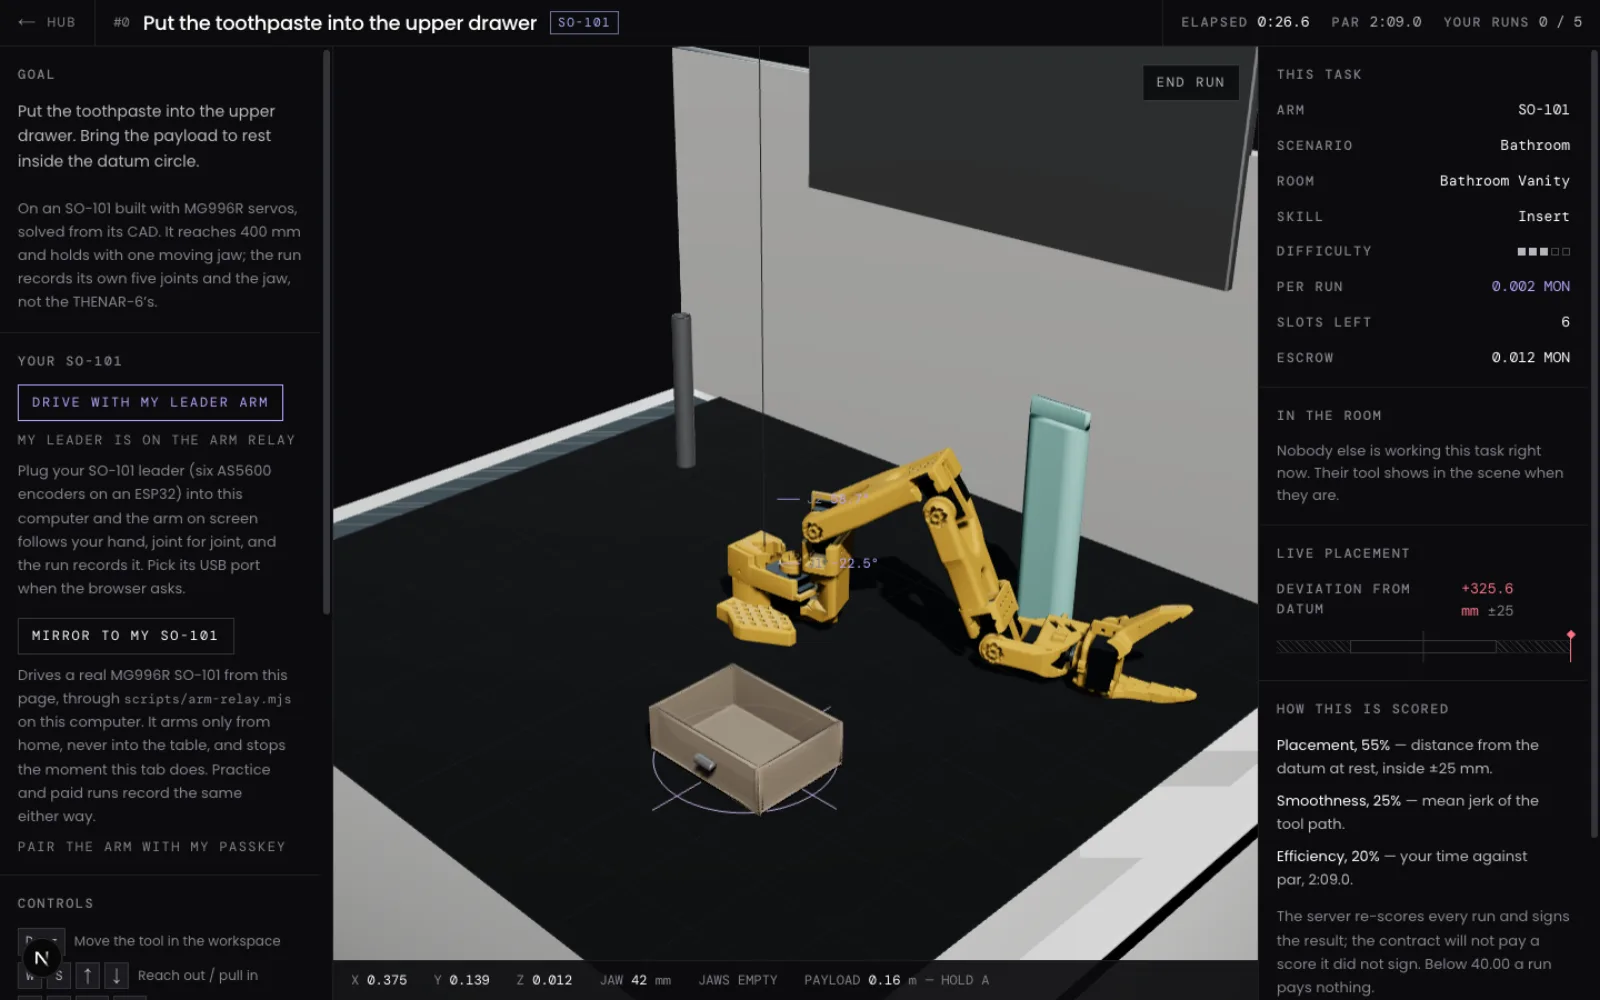Click the dark cylinder post in scene

(x=683, y=390)
